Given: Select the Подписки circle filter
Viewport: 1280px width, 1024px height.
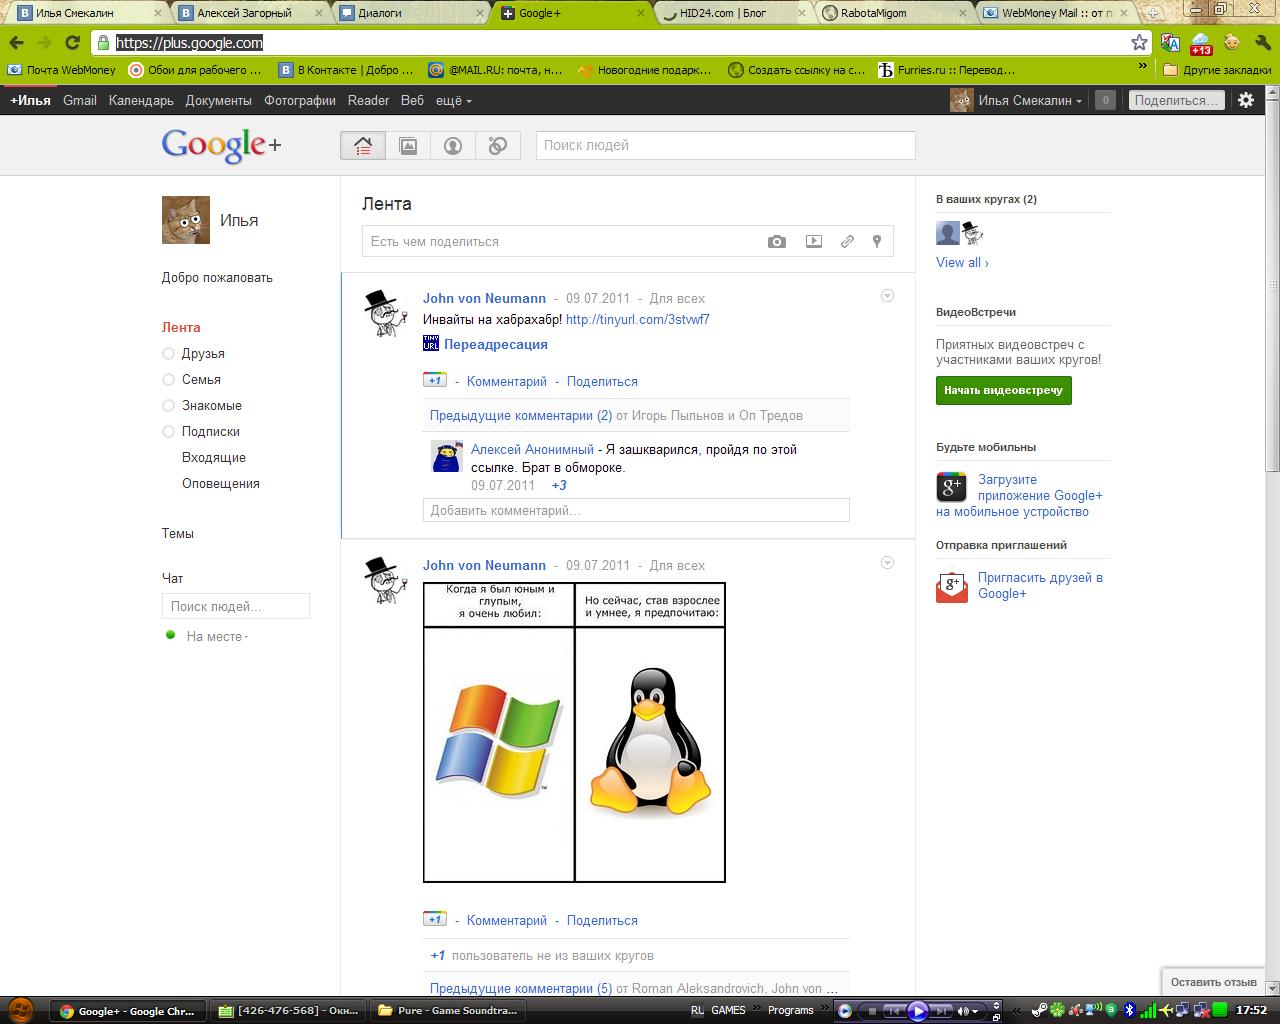Looking at the screenshot, I should click(x=210, y=431).
